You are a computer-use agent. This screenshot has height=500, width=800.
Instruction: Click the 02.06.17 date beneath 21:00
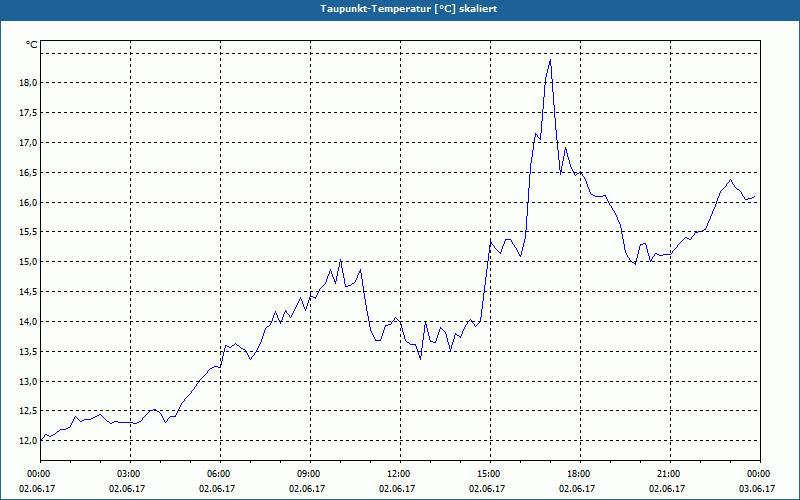coord(667,489)
